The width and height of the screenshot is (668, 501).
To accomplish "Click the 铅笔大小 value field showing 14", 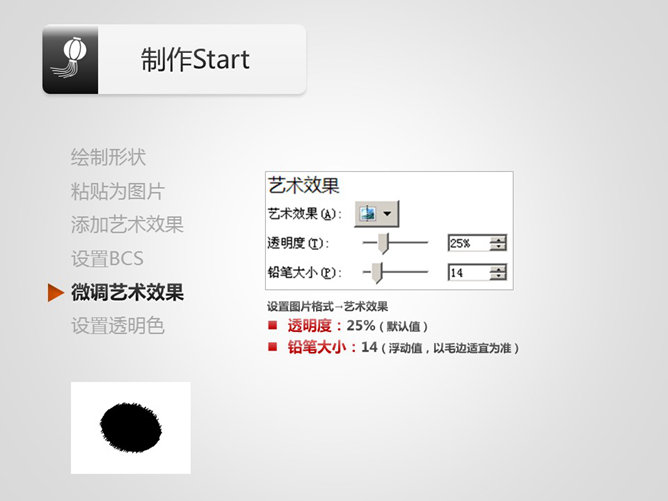I will 468,272.
